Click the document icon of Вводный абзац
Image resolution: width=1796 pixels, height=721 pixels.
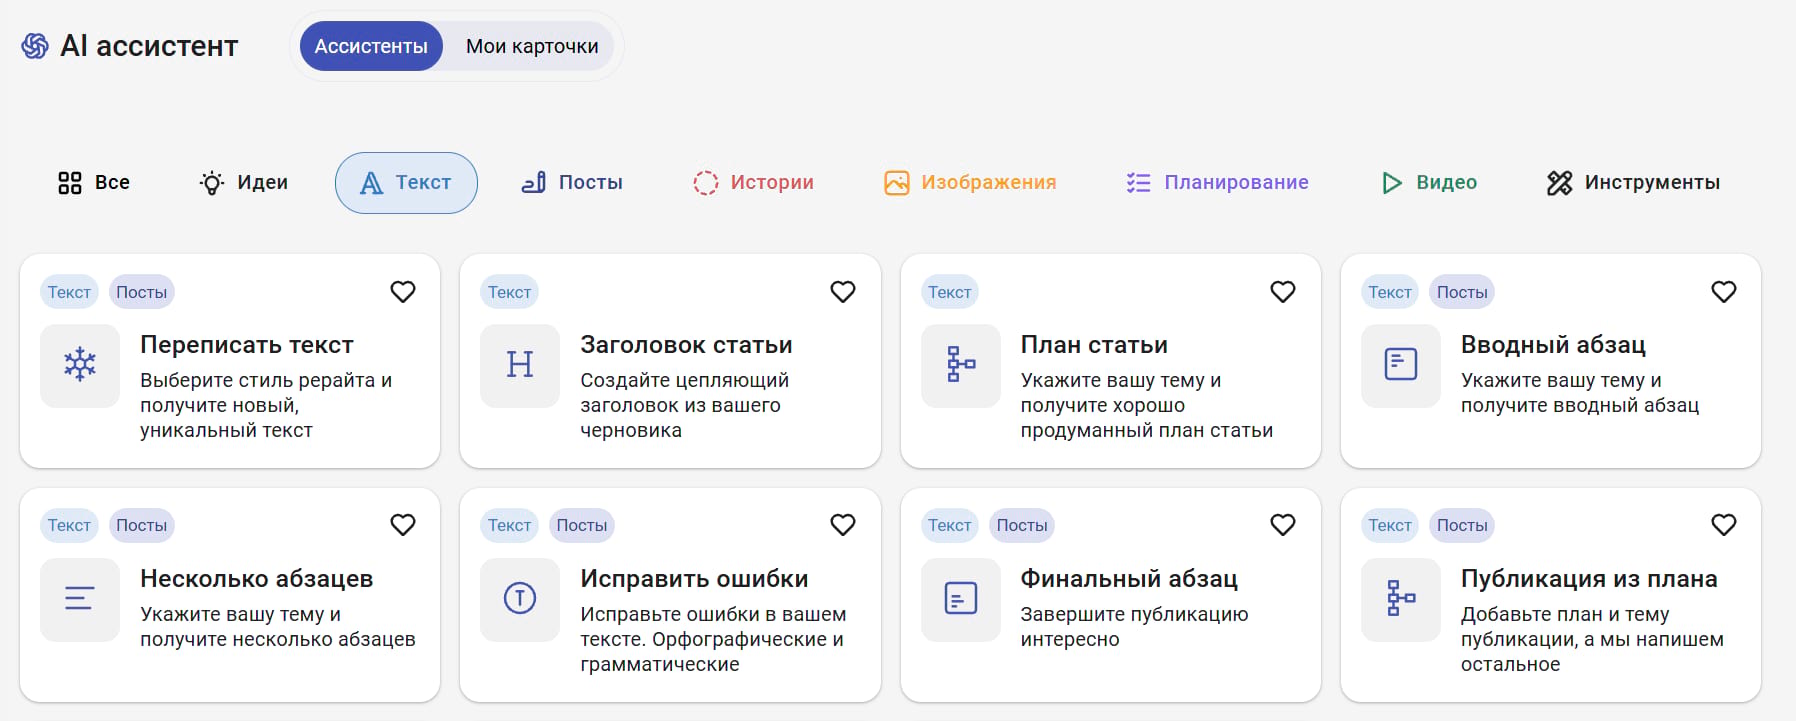(x=1401, y=365)
